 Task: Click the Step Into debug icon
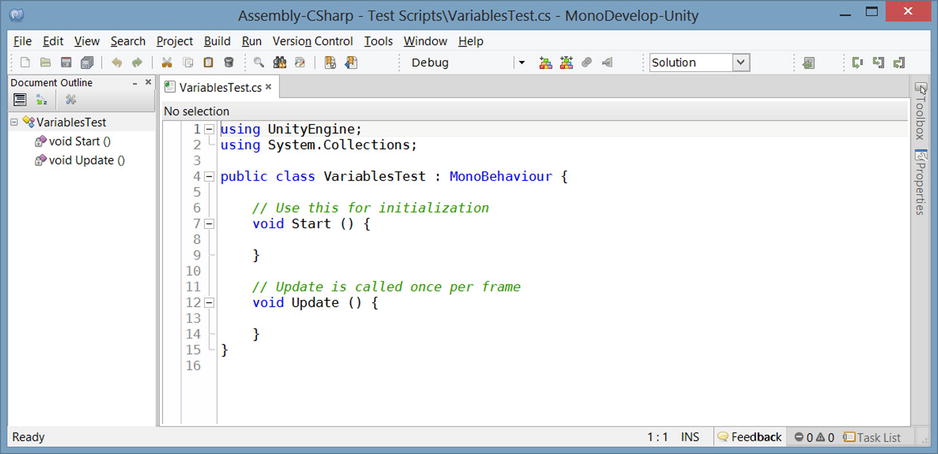878,62
